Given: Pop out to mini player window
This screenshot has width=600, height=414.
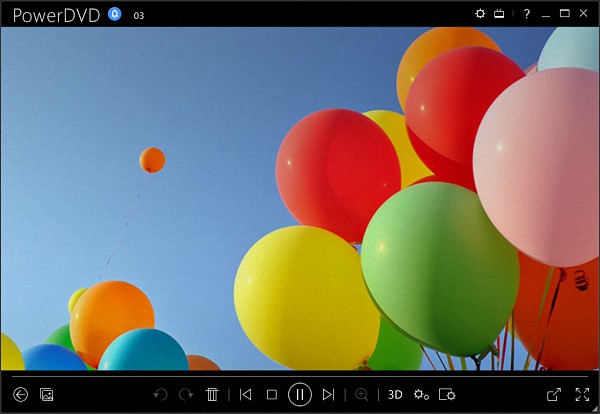Looking at the screenshot, I should pos(555,395).
